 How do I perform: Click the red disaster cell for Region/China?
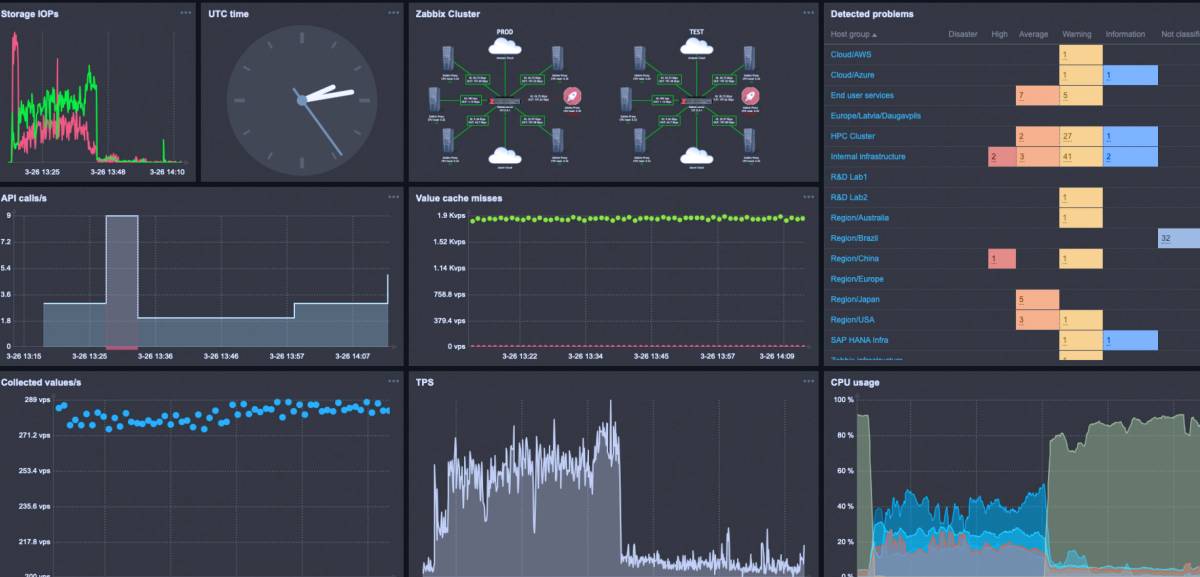(x=992, y=258)
